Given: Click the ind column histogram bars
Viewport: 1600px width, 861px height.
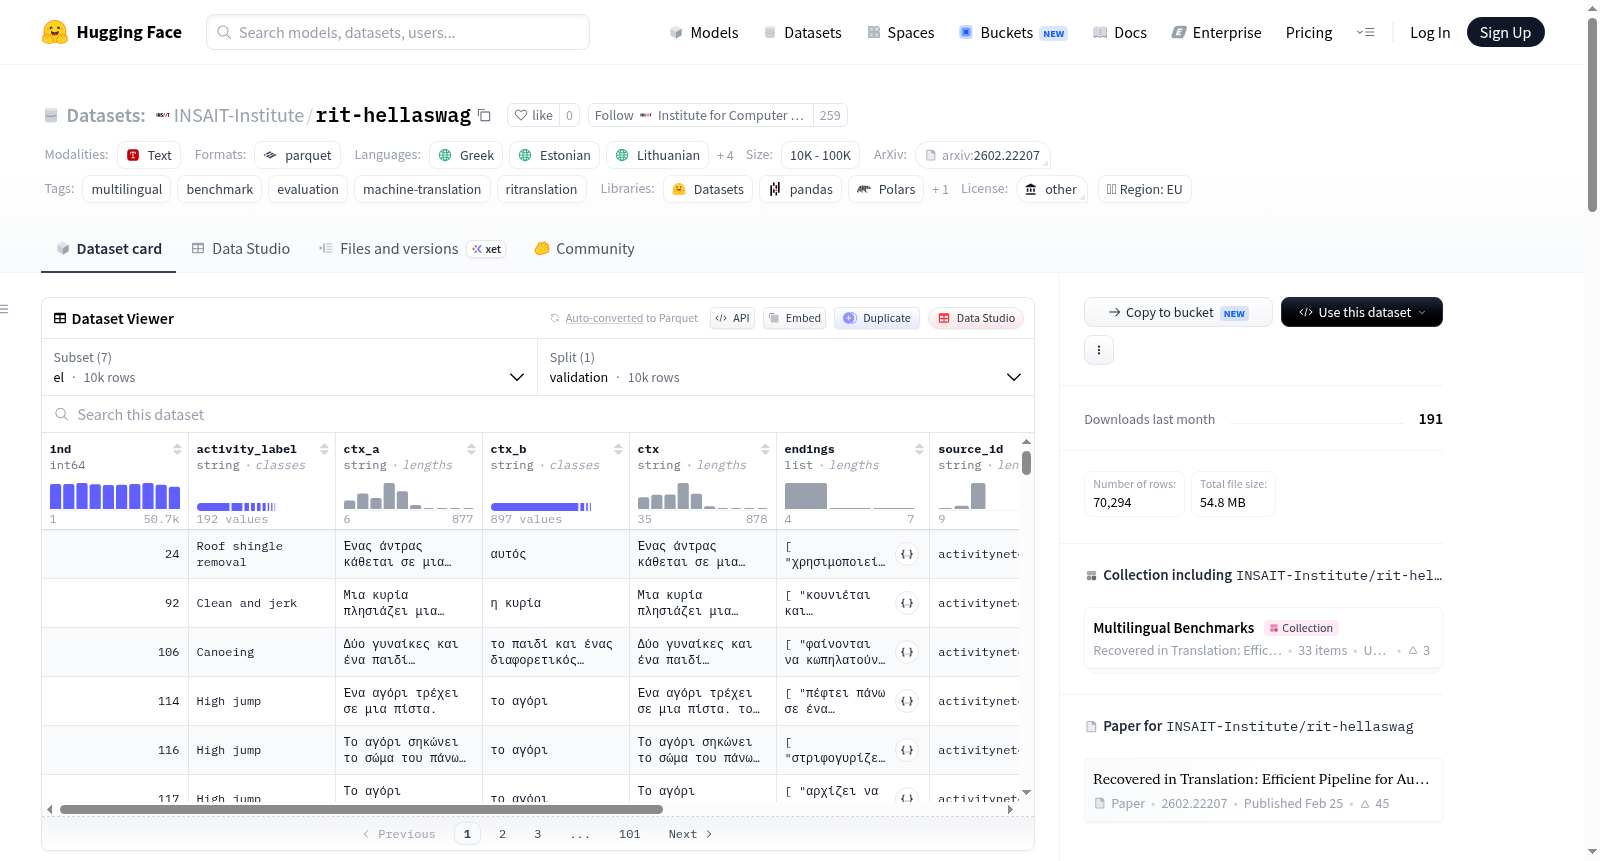Looking at the screenshot, I should click(x=115, y=496).
